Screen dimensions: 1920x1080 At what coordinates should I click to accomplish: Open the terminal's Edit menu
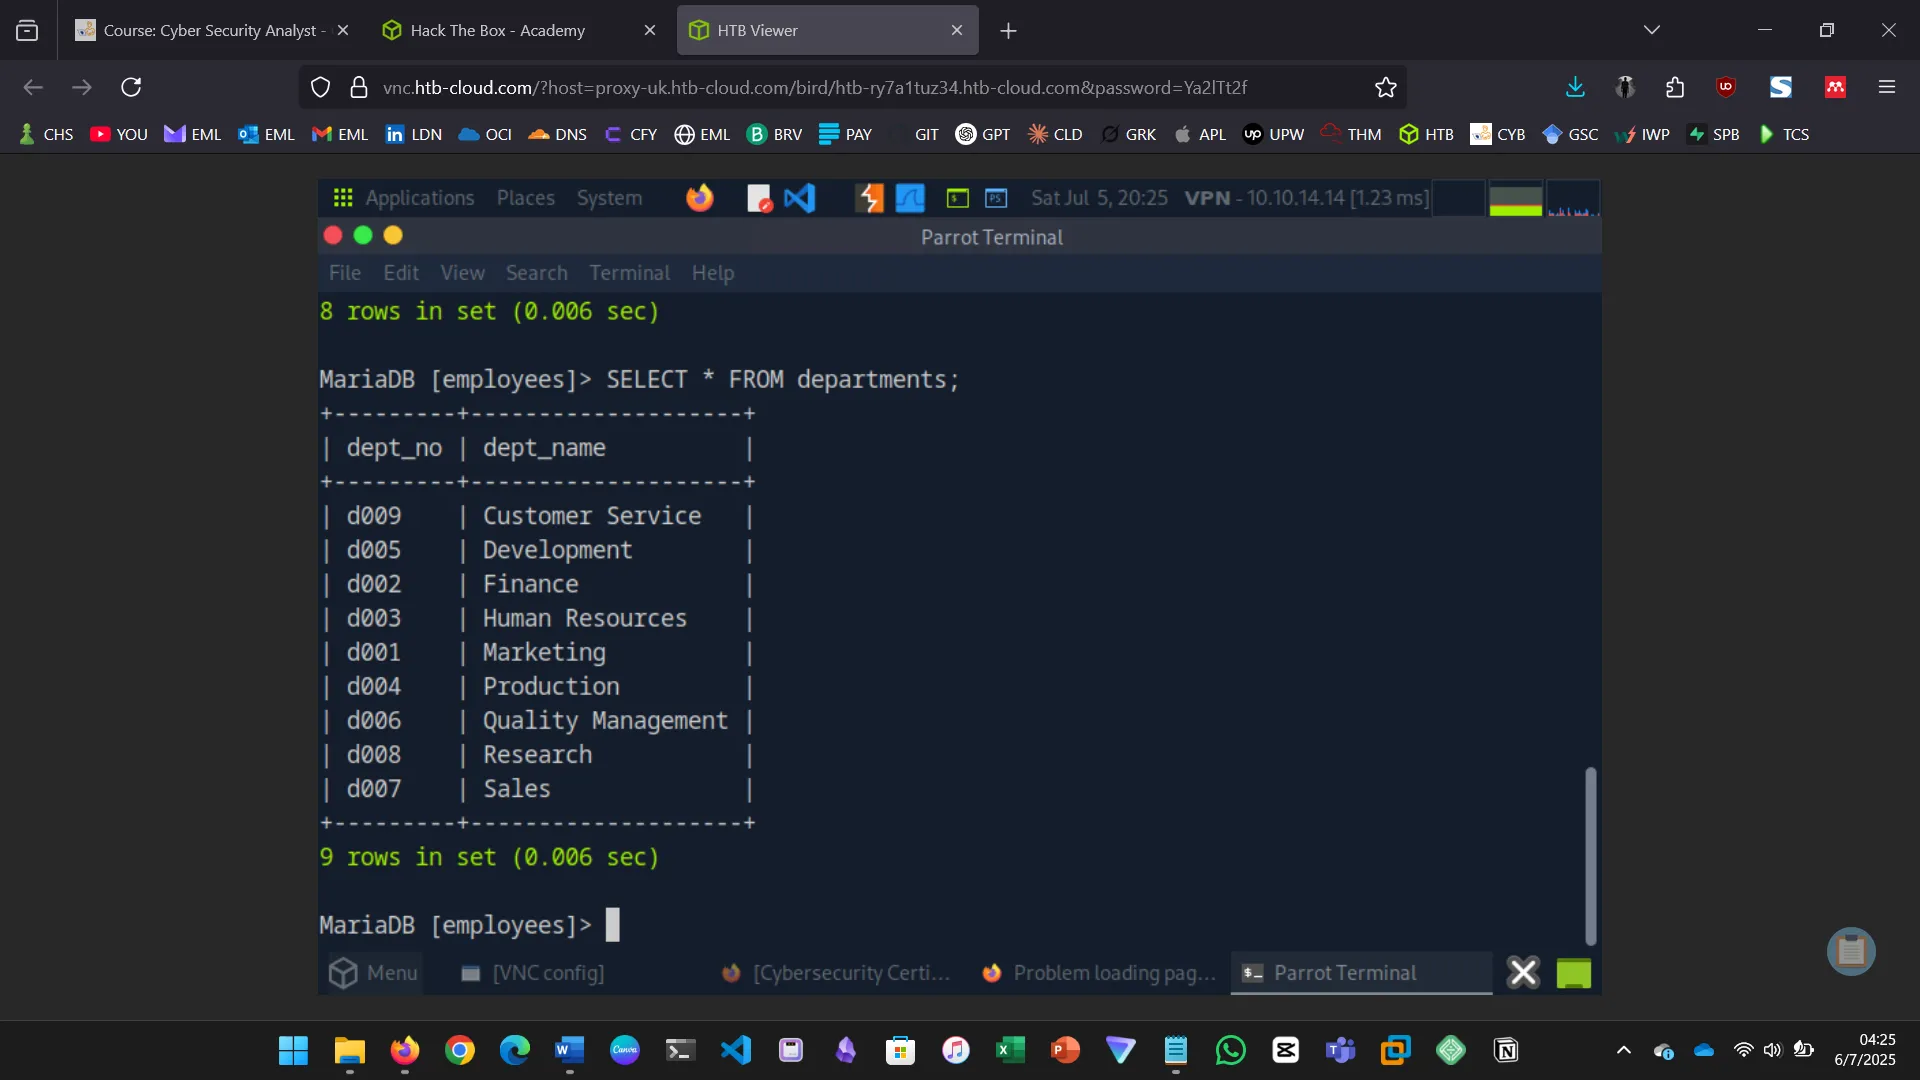(401, 273)
